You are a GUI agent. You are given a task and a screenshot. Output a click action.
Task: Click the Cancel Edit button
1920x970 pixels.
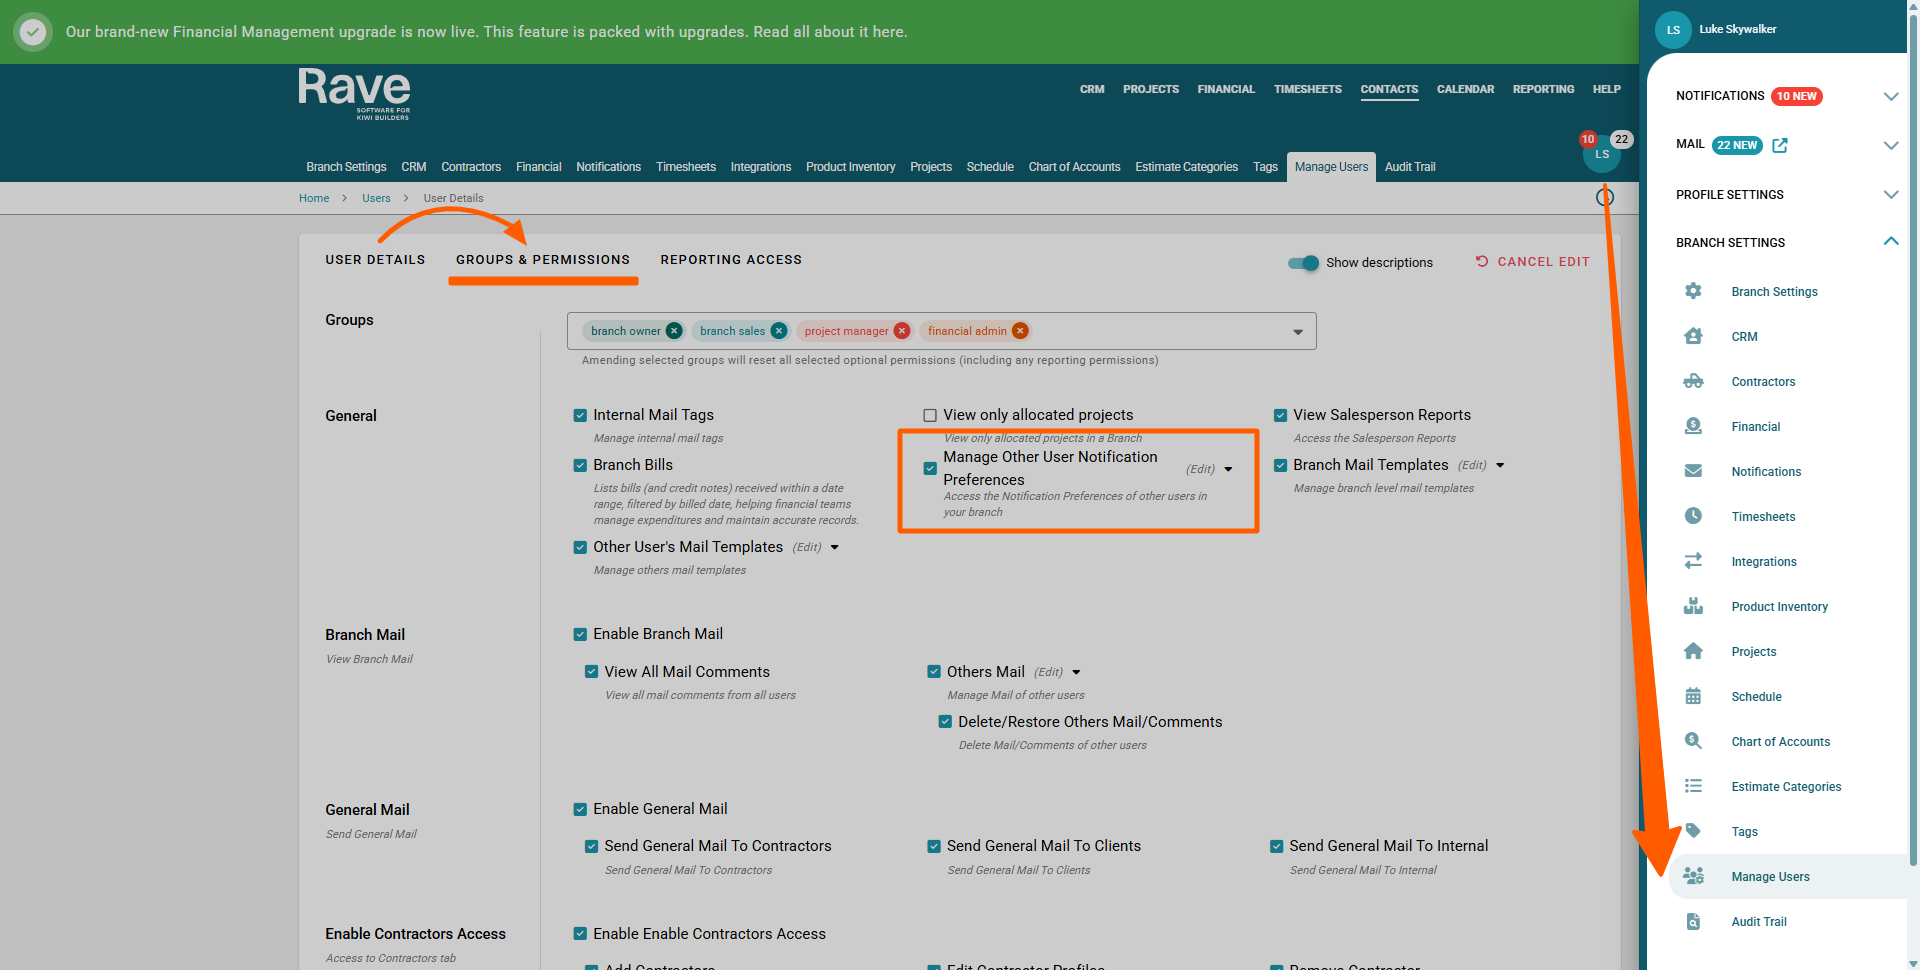click(1533, 262)
